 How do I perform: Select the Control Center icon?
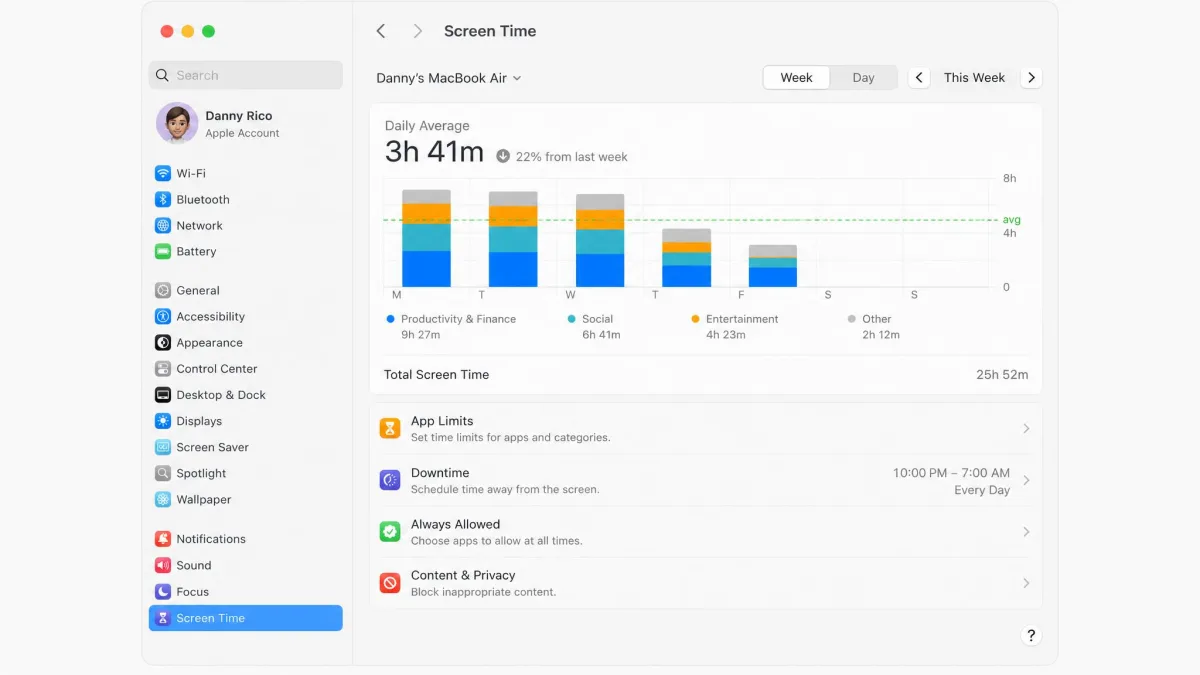coord(163,368)
